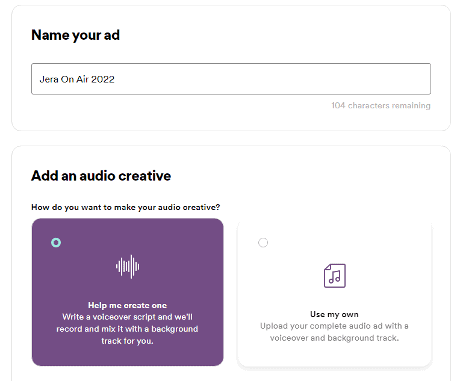This screenshot has height=381, width=454.
Task: Click the 'Use my own' title text
Action: (x=334, y=314)
